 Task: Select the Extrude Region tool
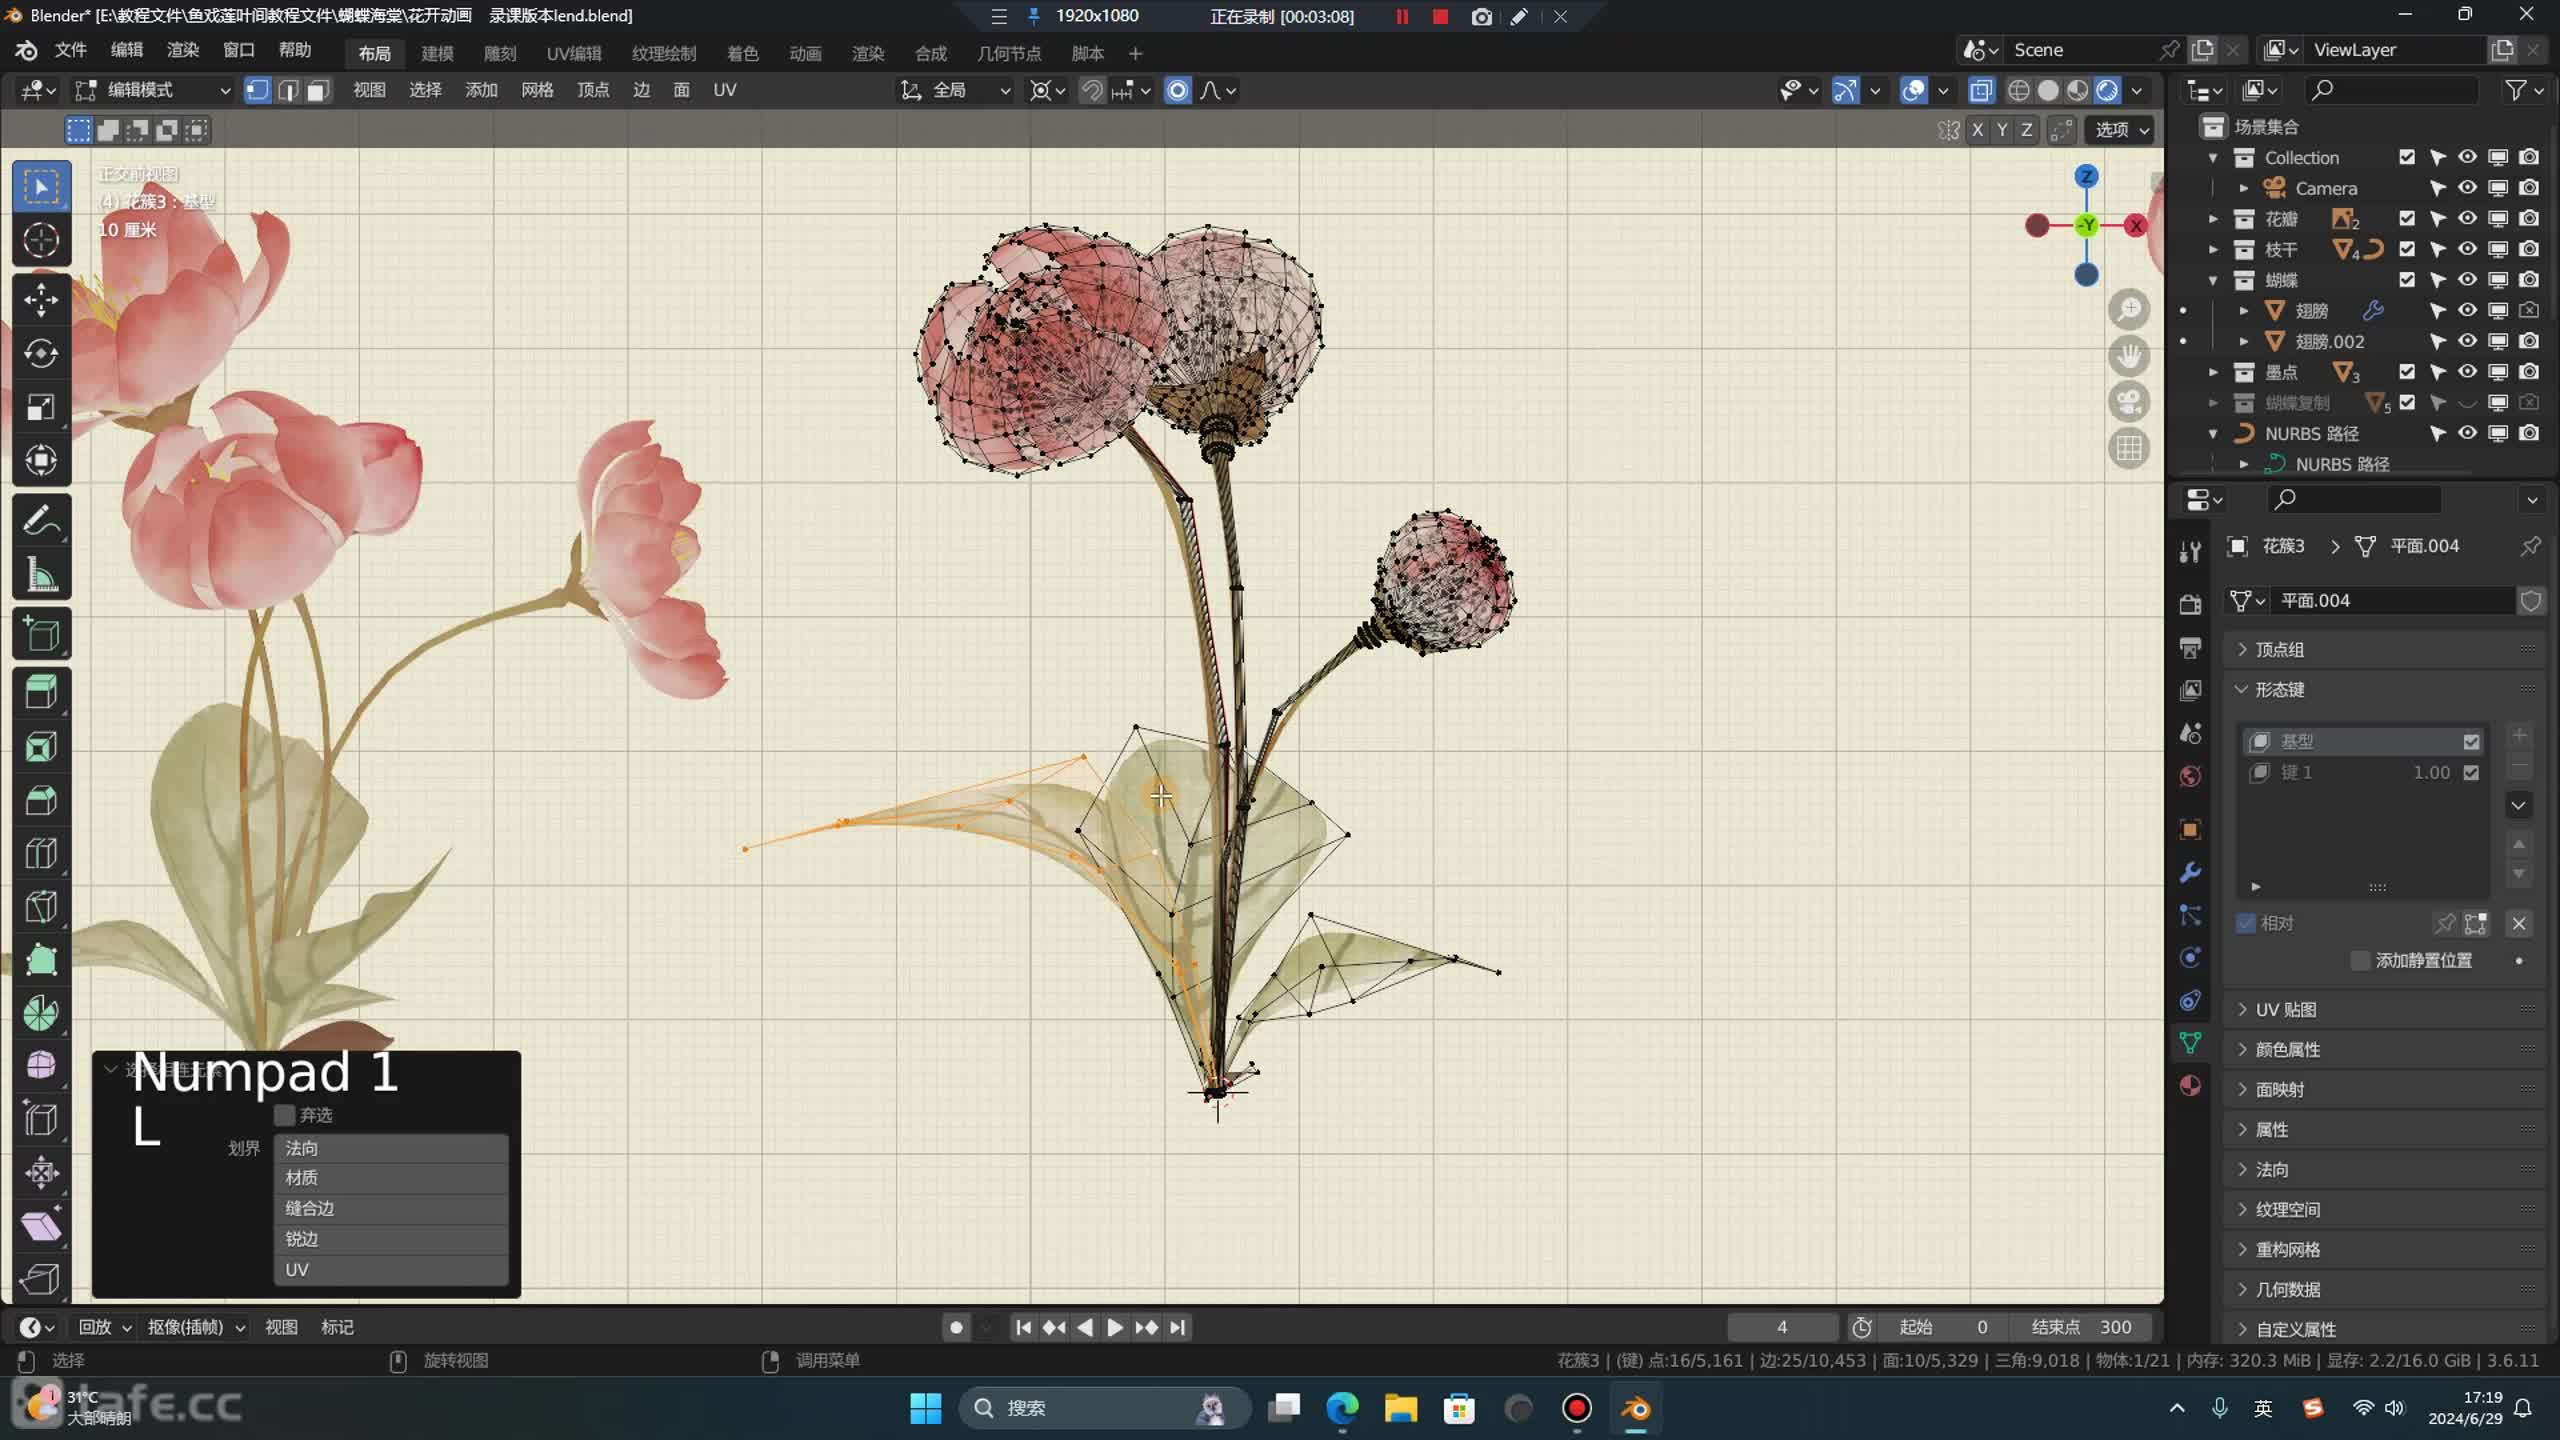point(41,692)
